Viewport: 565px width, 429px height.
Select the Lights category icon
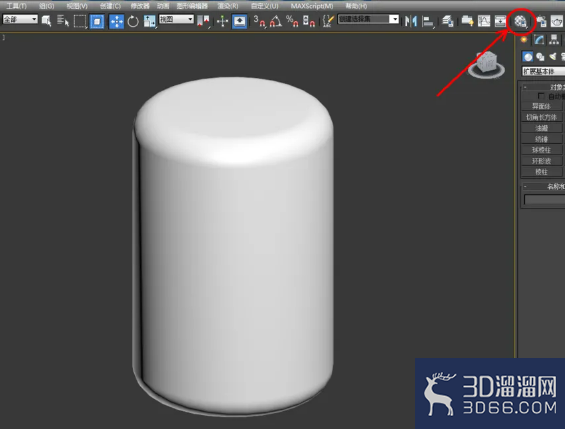coord(552,57)
